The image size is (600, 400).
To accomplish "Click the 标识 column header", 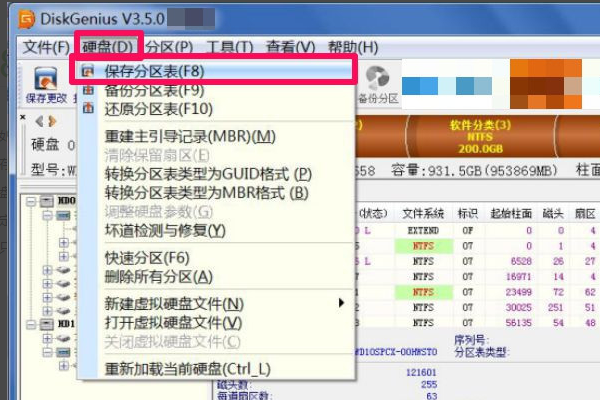I will pos(468,214).
